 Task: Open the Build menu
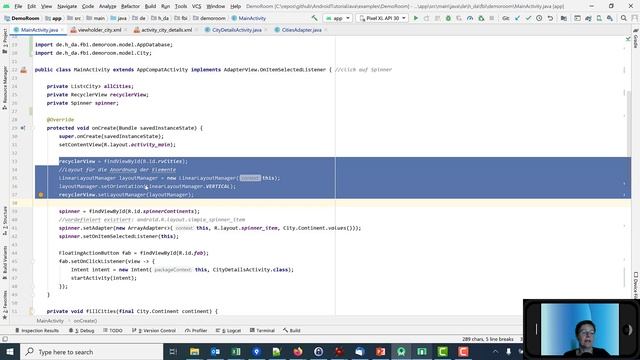pyautogui.click(x=150, y=6)
